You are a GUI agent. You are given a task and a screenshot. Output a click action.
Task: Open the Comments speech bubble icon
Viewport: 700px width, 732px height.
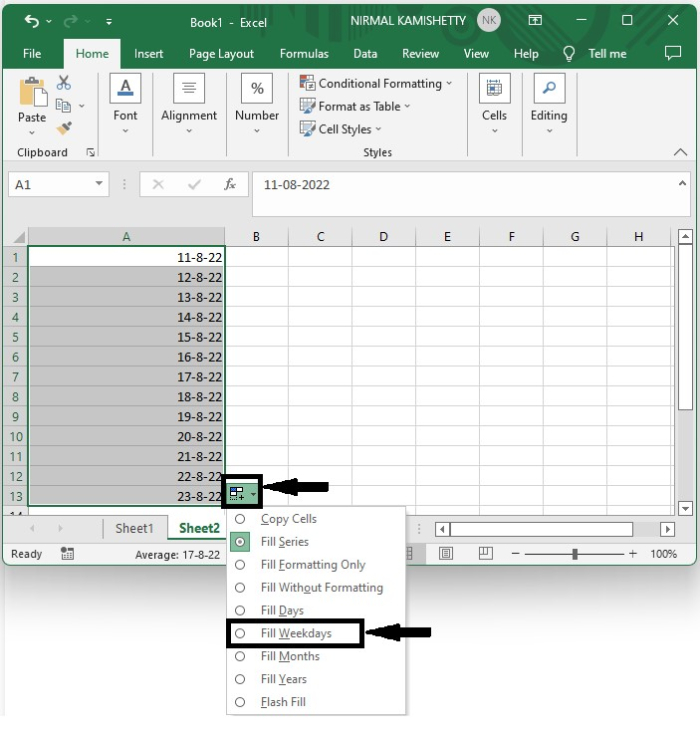pos(673,53)
